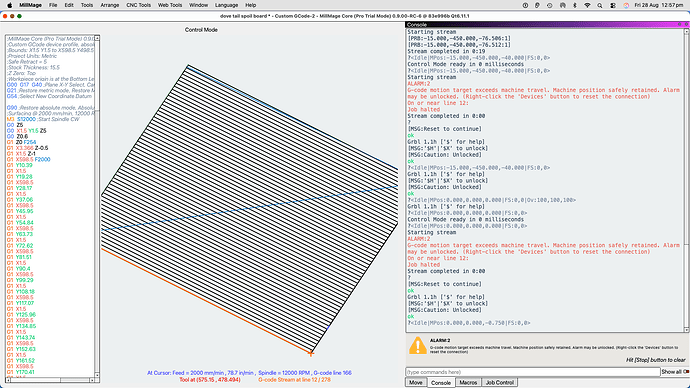
Task: Close the Console panel with its close icon
Action: coord(686,25)
